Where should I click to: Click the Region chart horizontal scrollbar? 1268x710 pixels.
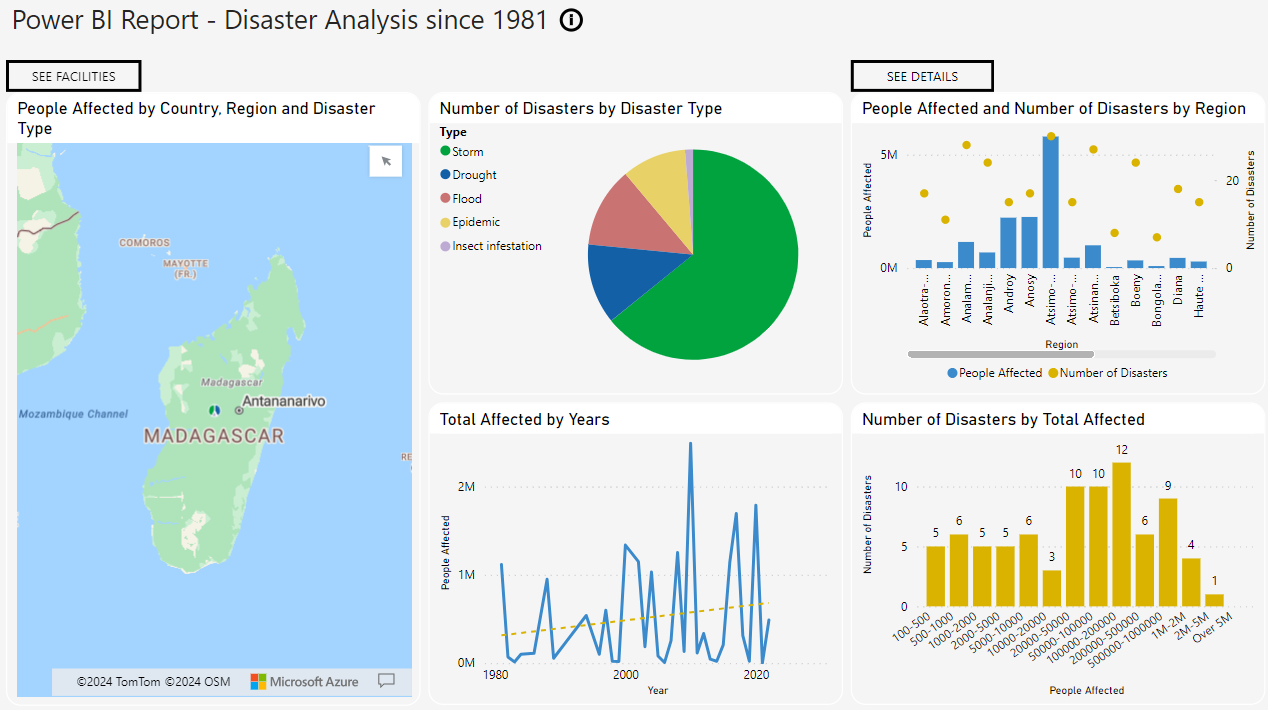pos(1000,354)
